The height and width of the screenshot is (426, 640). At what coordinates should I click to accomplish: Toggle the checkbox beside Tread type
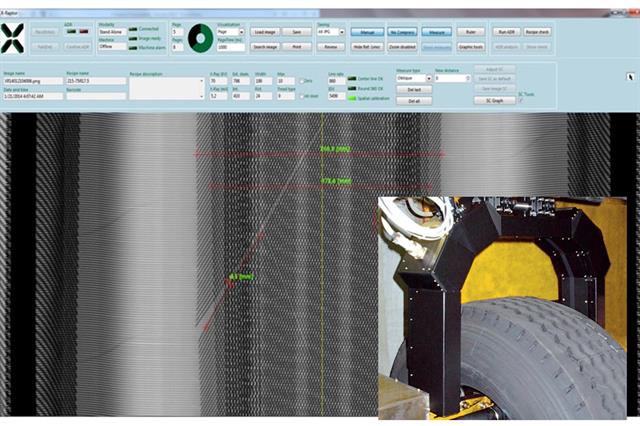(x=302, y=96)
